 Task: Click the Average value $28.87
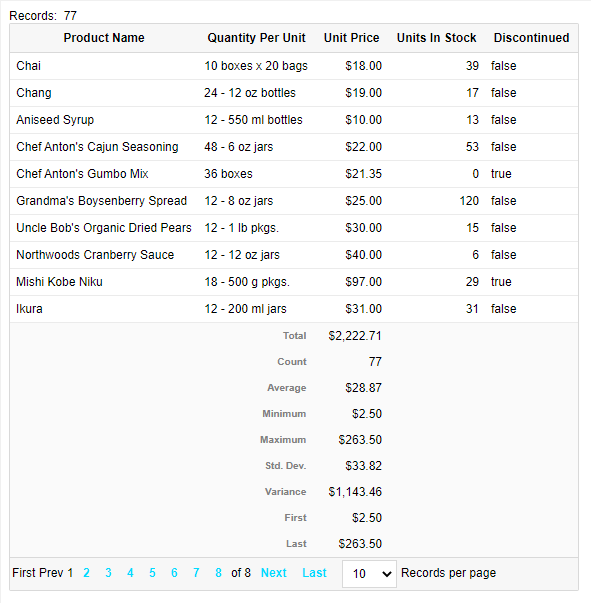pyautogui.click(x=363, y=388)
